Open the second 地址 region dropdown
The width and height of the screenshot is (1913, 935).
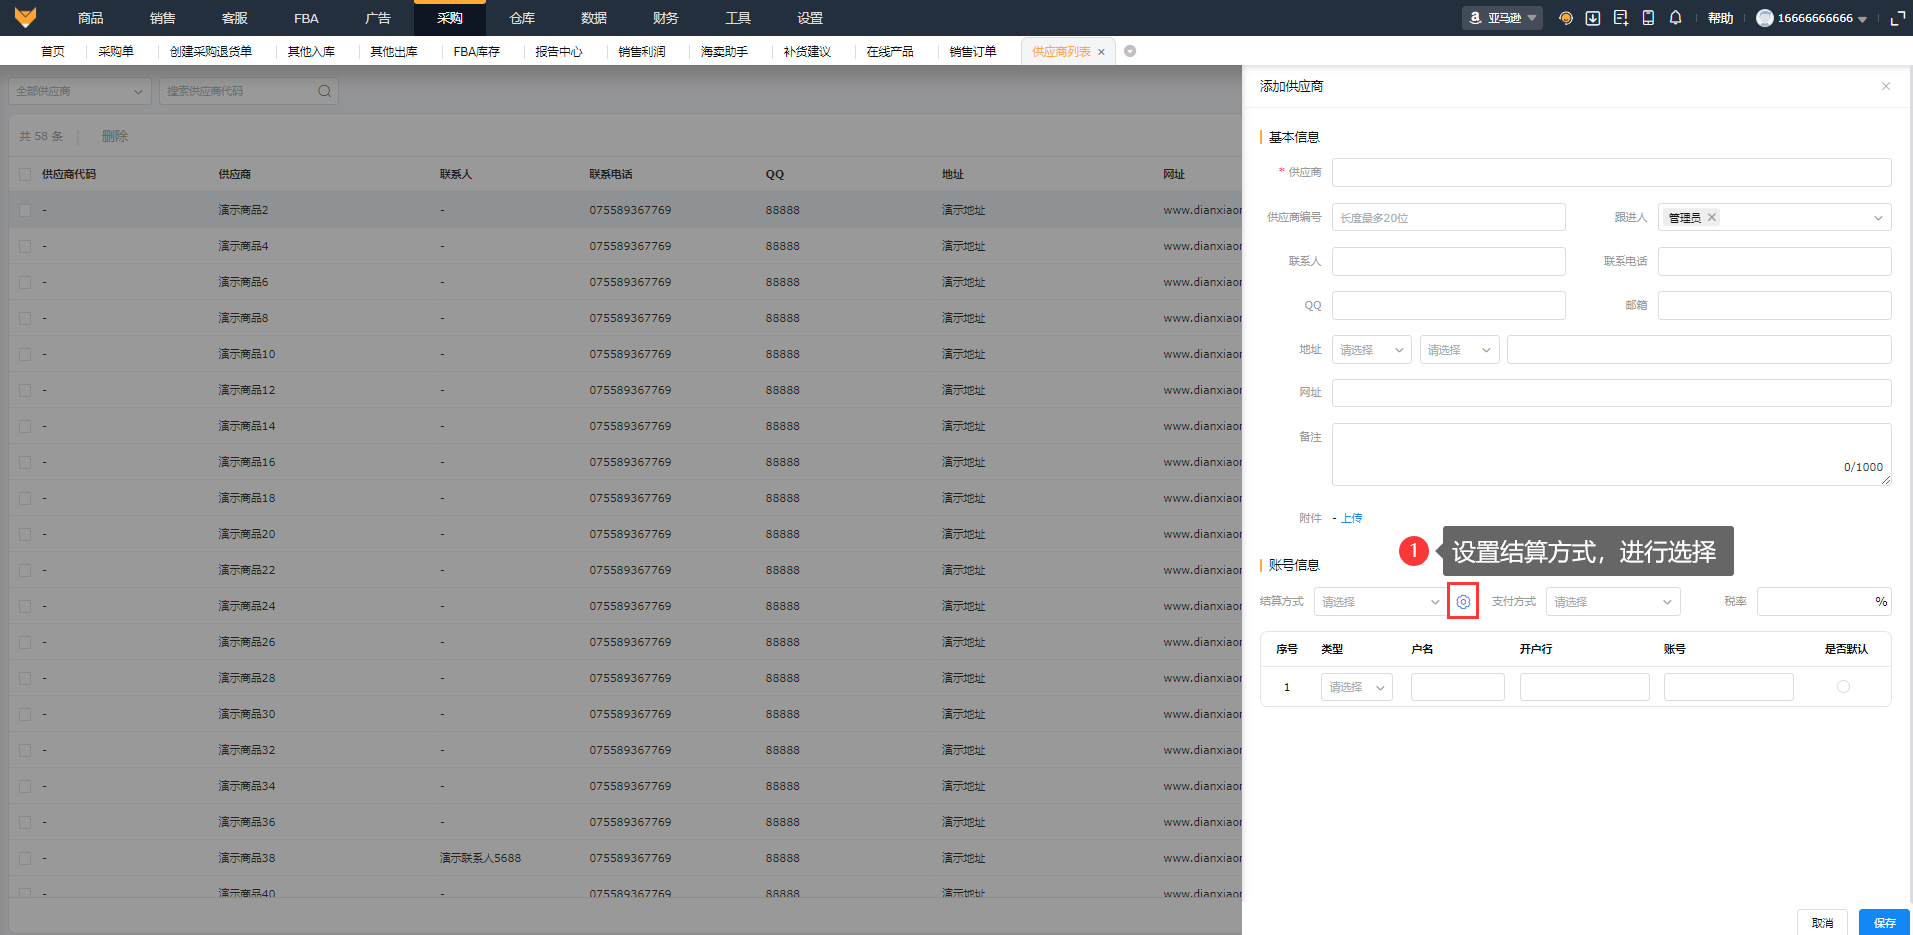tap(1459, 350)
